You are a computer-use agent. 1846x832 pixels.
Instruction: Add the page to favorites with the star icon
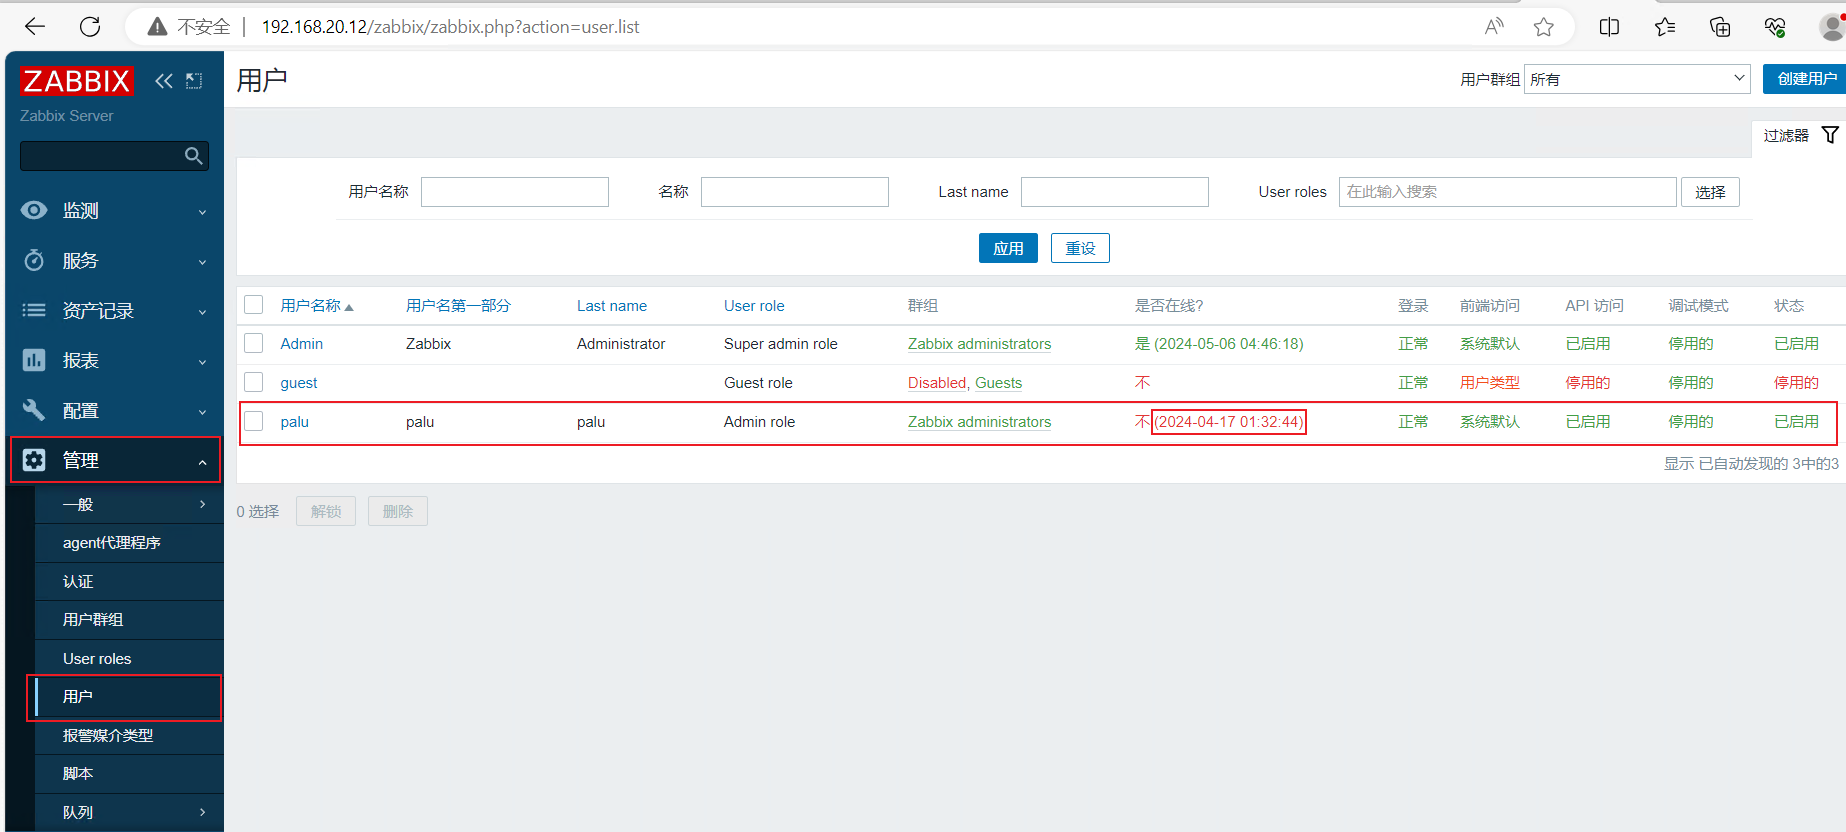click(1544, 27)
